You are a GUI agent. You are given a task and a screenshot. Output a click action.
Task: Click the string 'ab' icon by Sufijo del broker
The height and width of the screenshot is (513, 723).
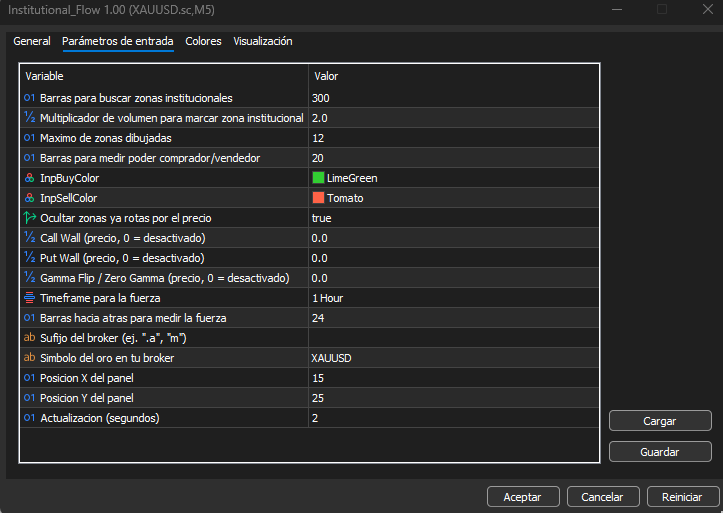[30, 337]
